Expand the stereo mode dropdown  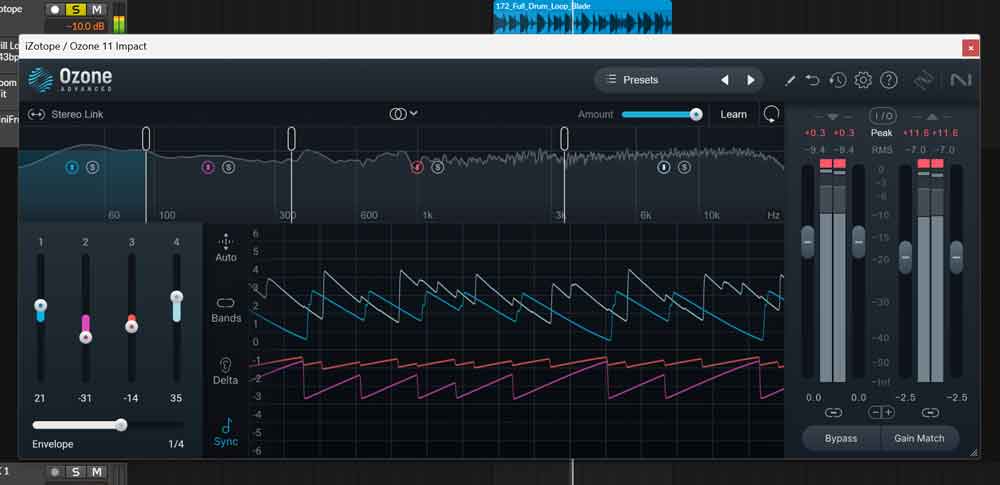[x=404, y=114]
